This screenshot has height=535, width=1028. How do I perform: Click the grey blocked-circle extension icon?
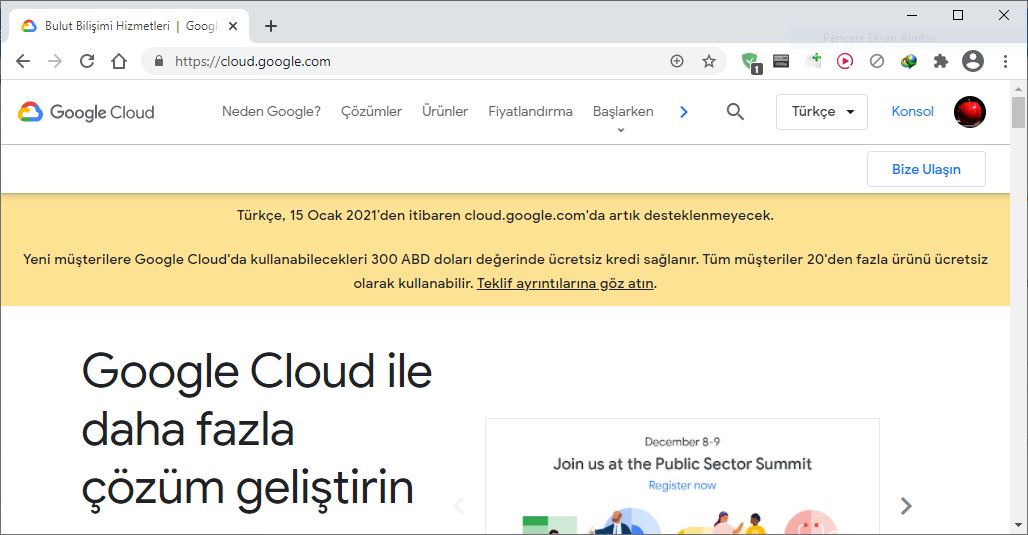coord(877,61)
